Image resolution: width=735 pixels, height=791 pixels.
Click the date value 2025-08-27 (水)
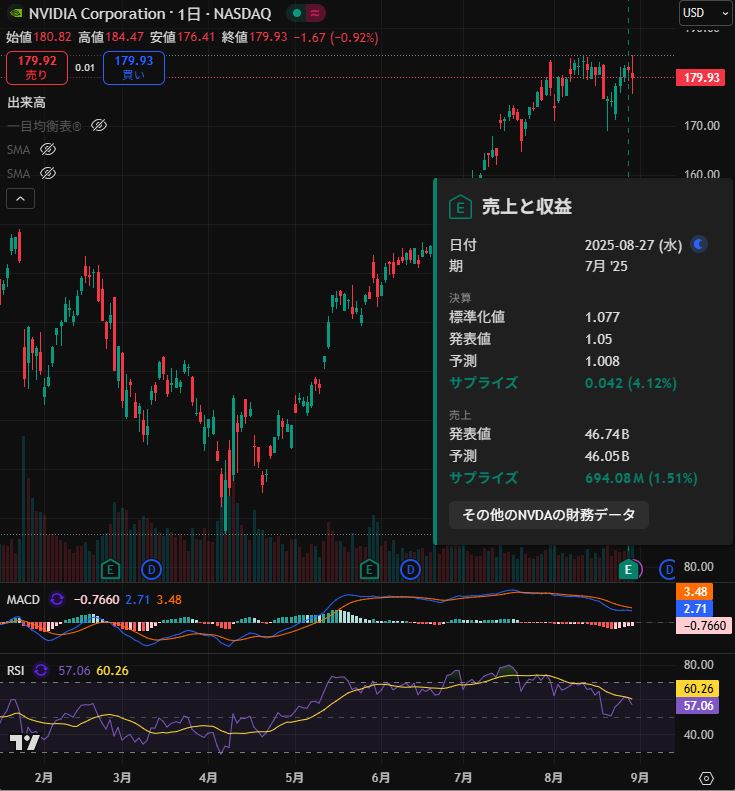634,245
